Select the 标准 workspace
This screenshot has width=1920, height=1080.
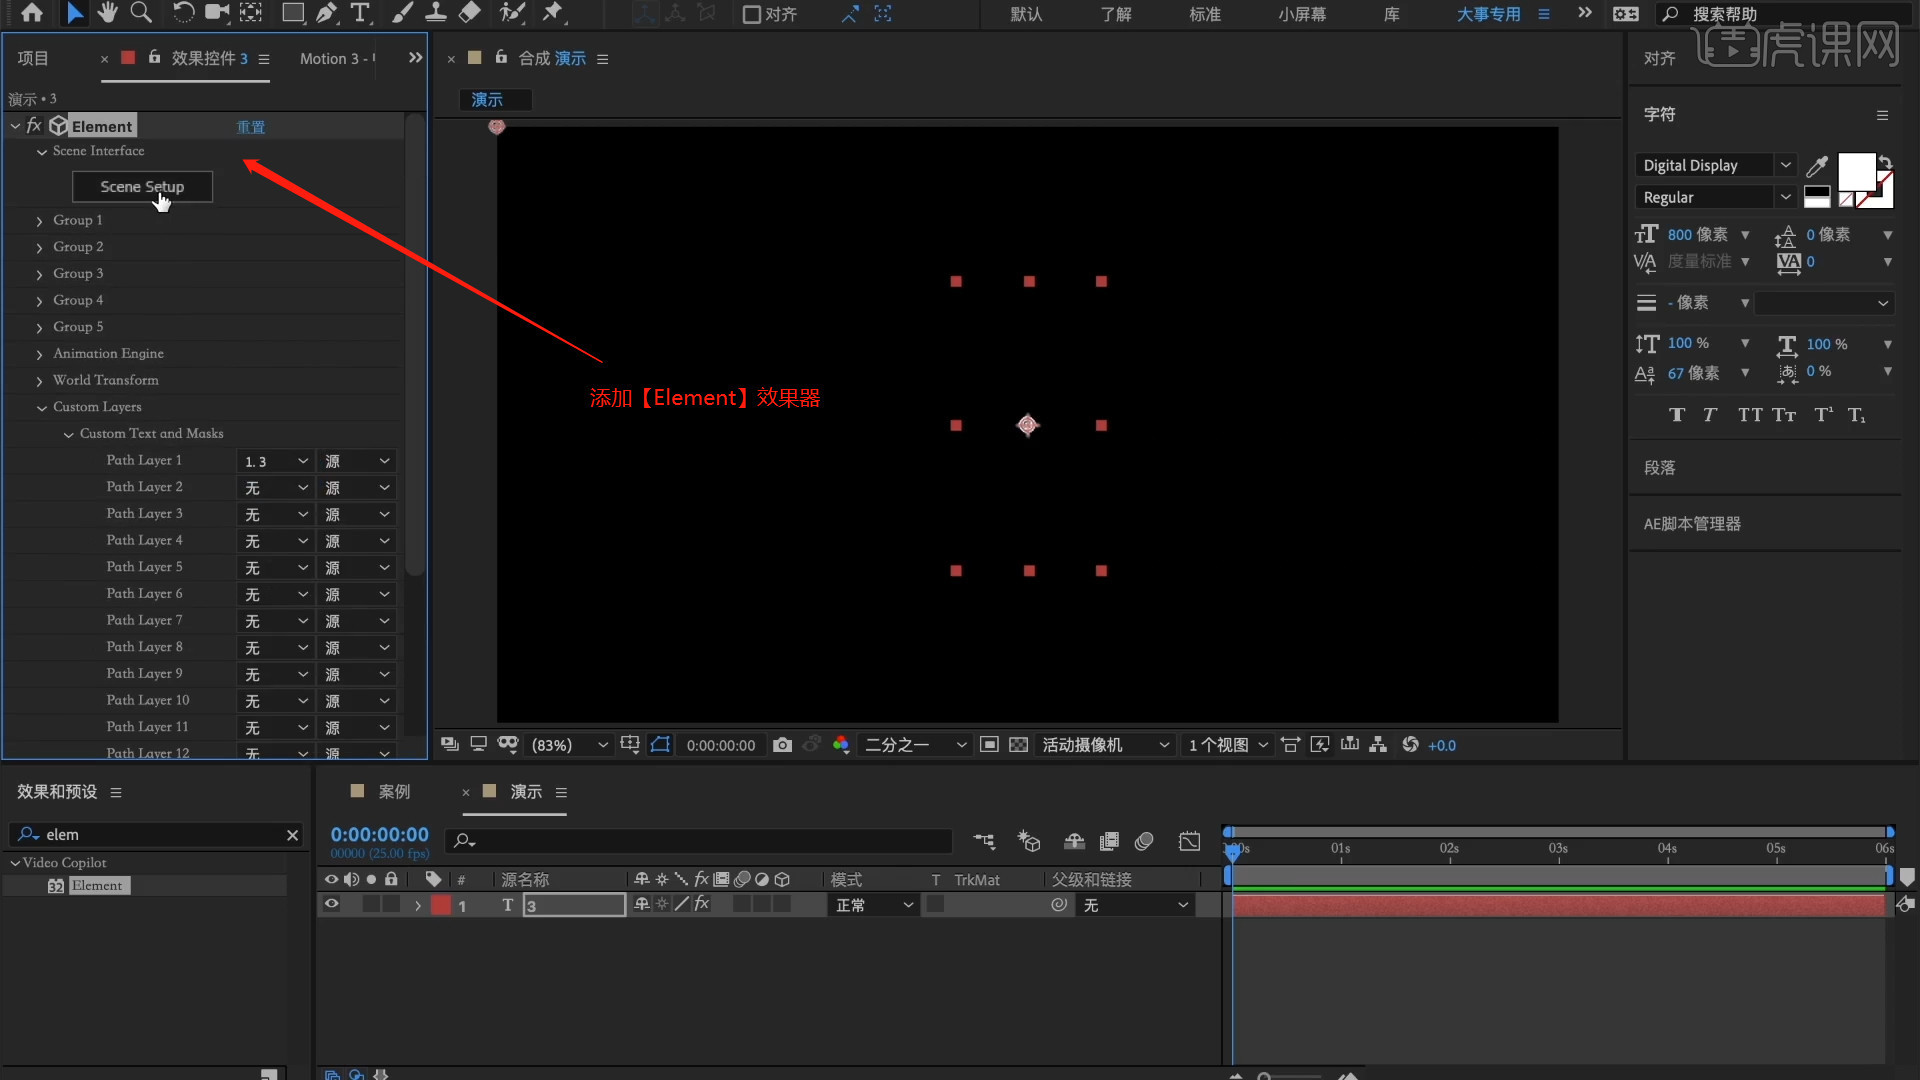click(1205, 14)
